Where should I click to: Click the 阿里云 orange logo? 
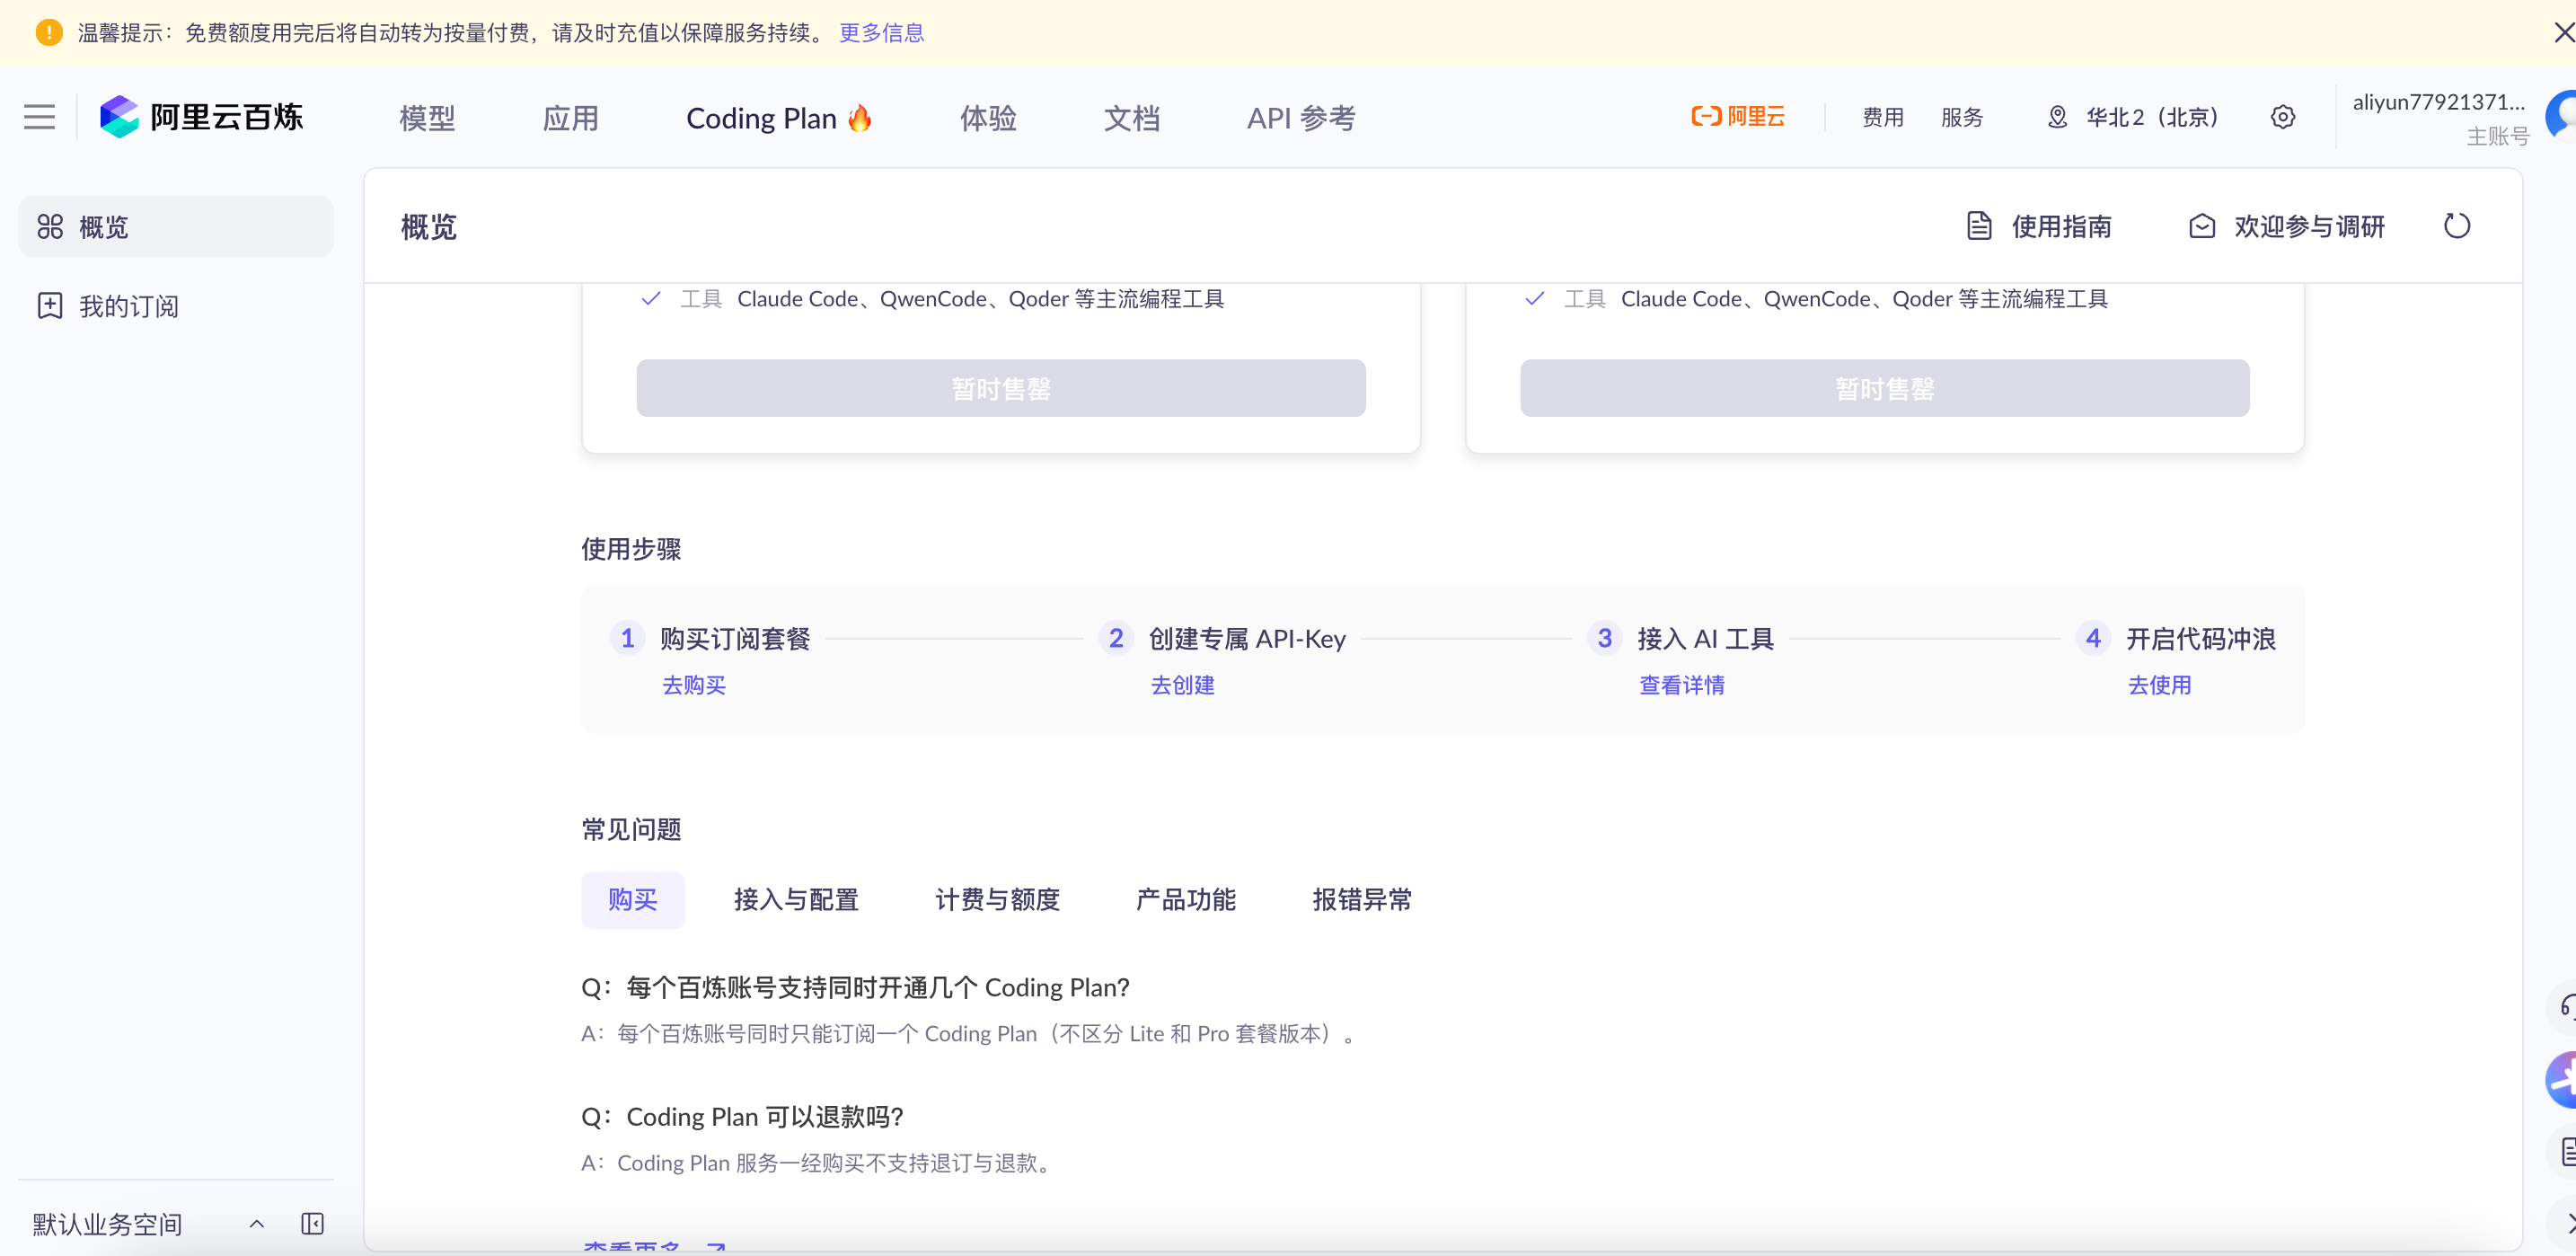click(1737, 117)
